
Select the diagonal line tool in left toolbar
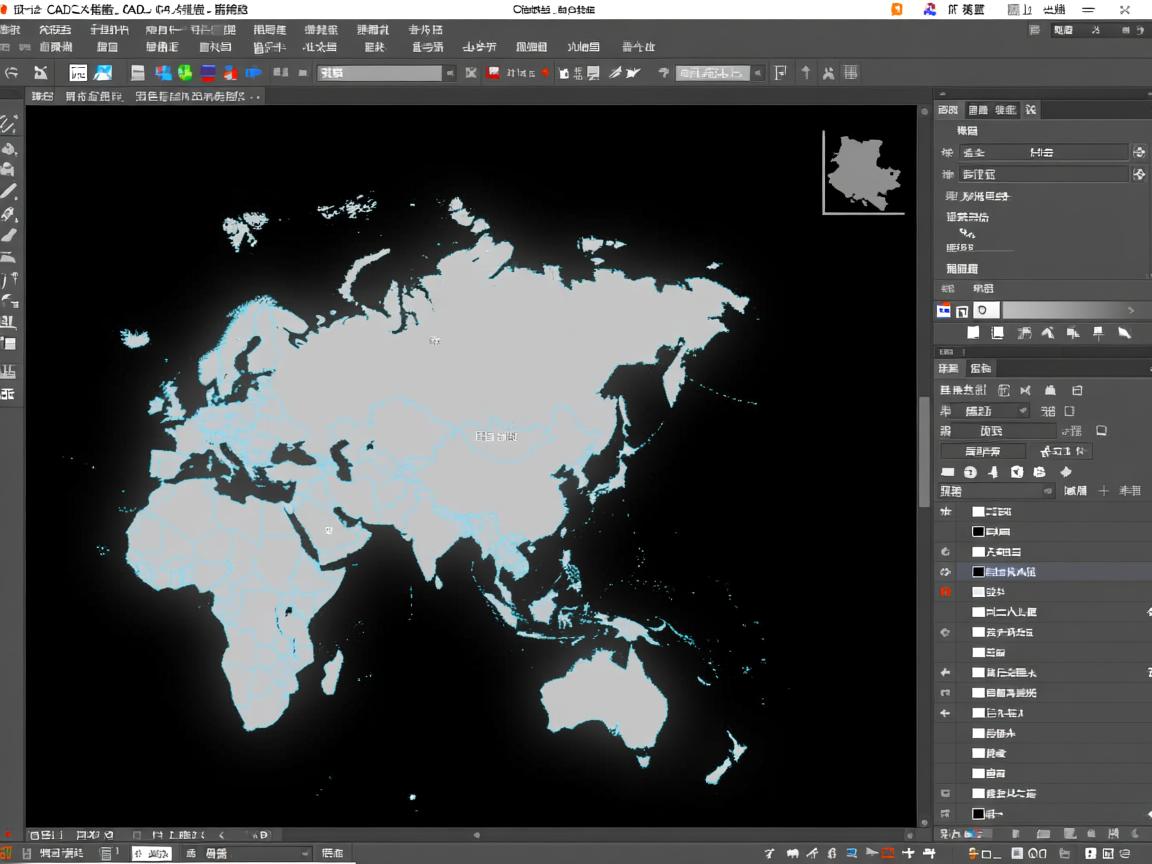coord(9,191)
